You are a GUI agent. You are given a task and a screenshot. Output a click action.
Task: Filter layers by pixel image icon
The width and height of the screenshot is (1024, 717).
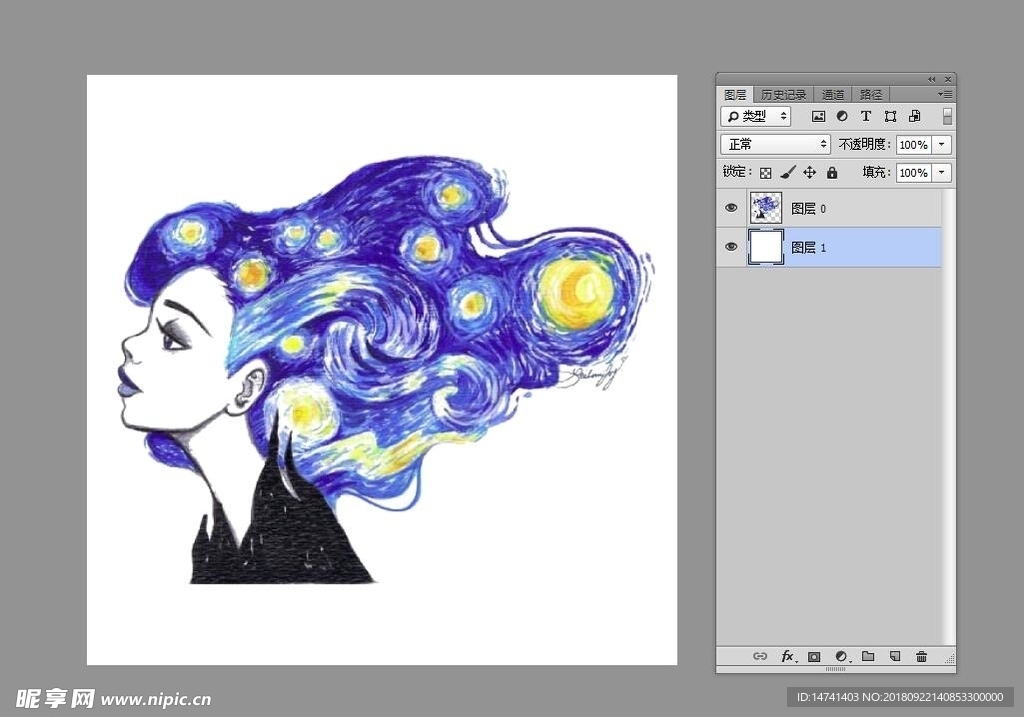[818, 116]
